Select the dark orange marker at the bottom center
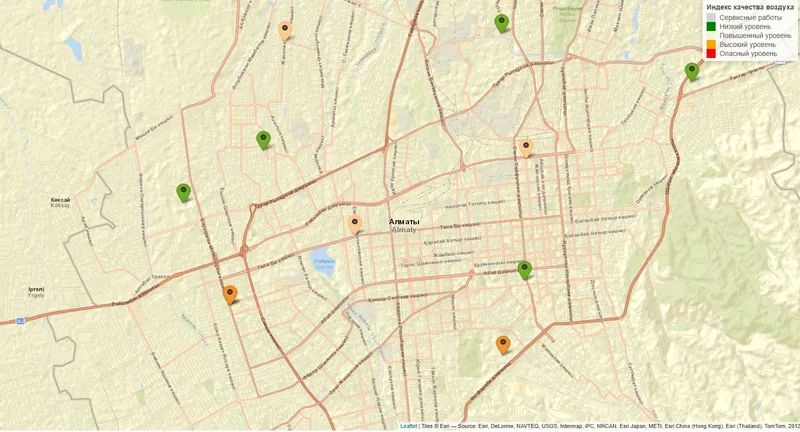Image resolution: width=800 pixels, height=432 pixels. (x=503, y=344)
